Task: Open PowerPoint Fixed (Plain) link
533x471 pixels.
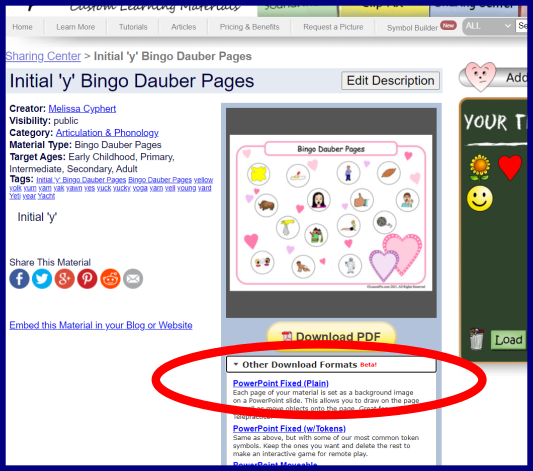Action: pyautogui.click(x=281, y=383)
